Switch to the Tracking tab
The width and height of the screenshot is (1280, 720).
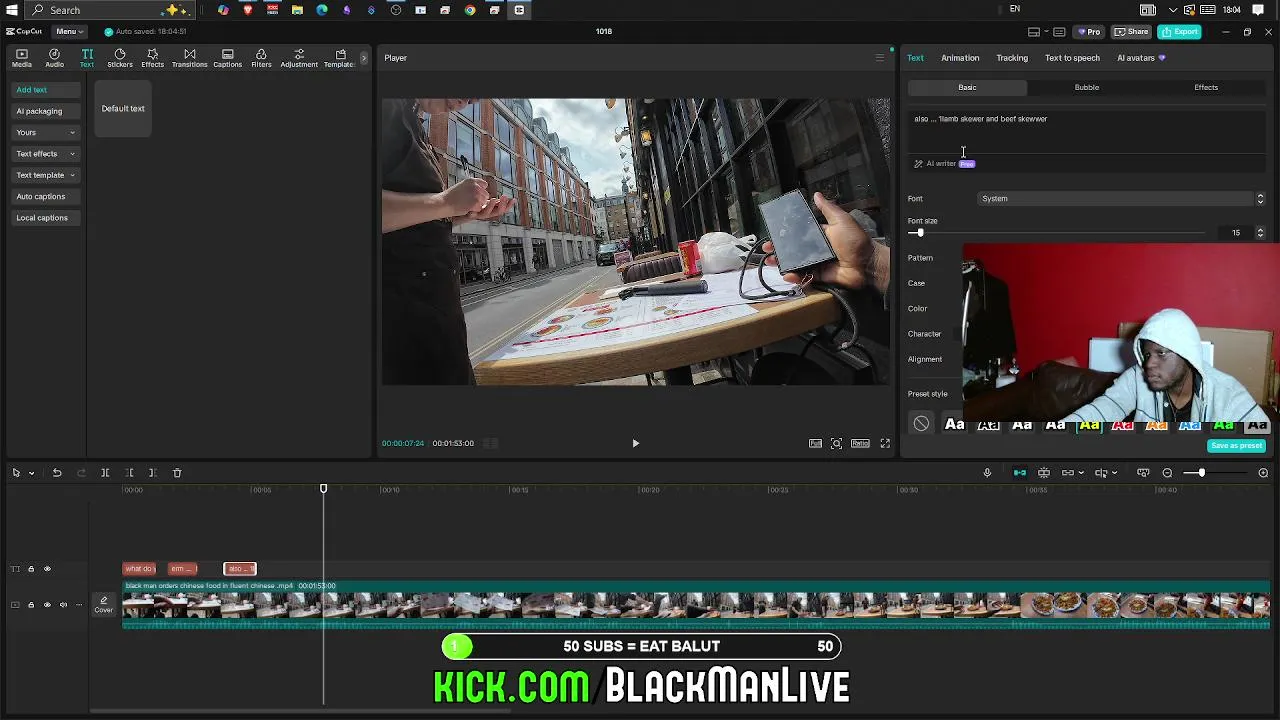click(x=1012, y=58)
